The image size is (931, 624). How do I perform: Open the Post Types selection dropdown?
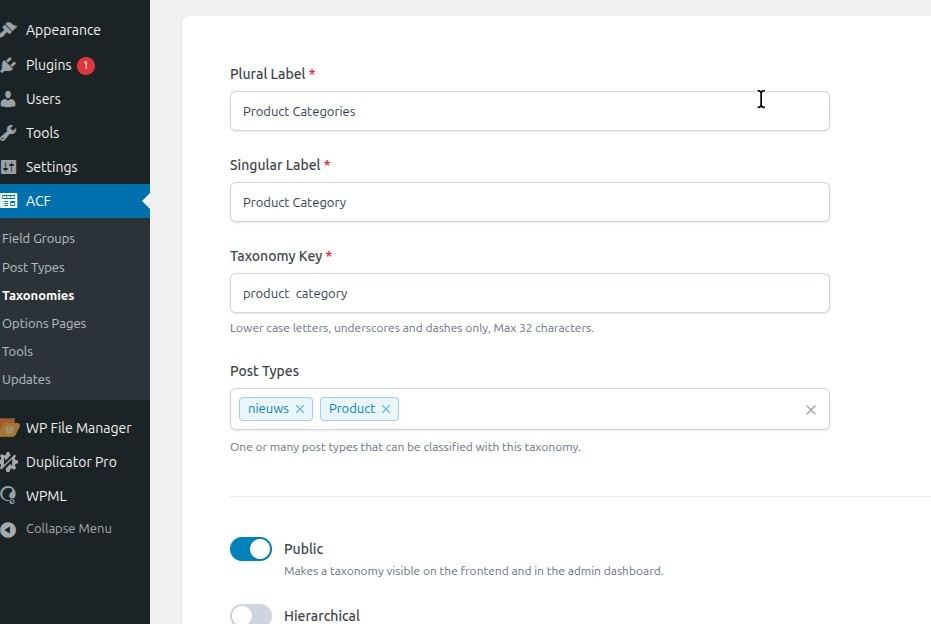pyautogui.click(x=600, y=409)
